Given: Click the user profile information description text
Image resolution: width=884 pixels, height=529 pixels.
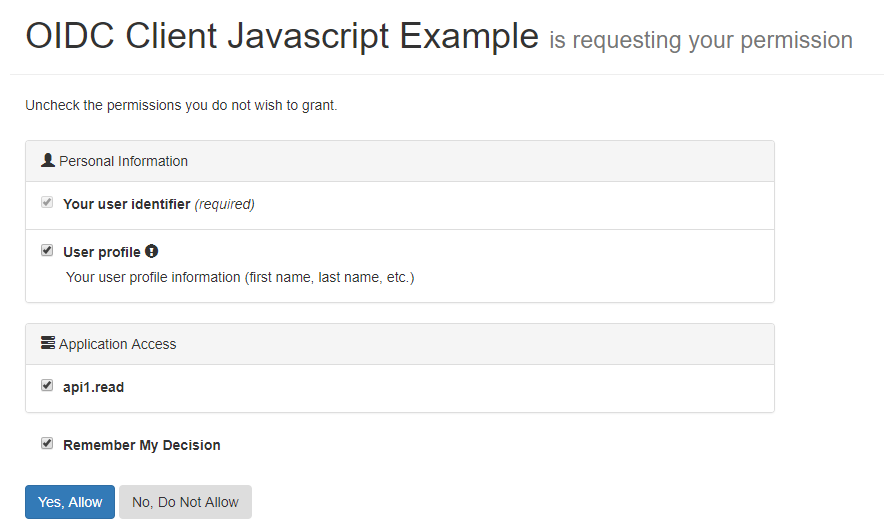Looking at the screenshot, I should point(240,277).
